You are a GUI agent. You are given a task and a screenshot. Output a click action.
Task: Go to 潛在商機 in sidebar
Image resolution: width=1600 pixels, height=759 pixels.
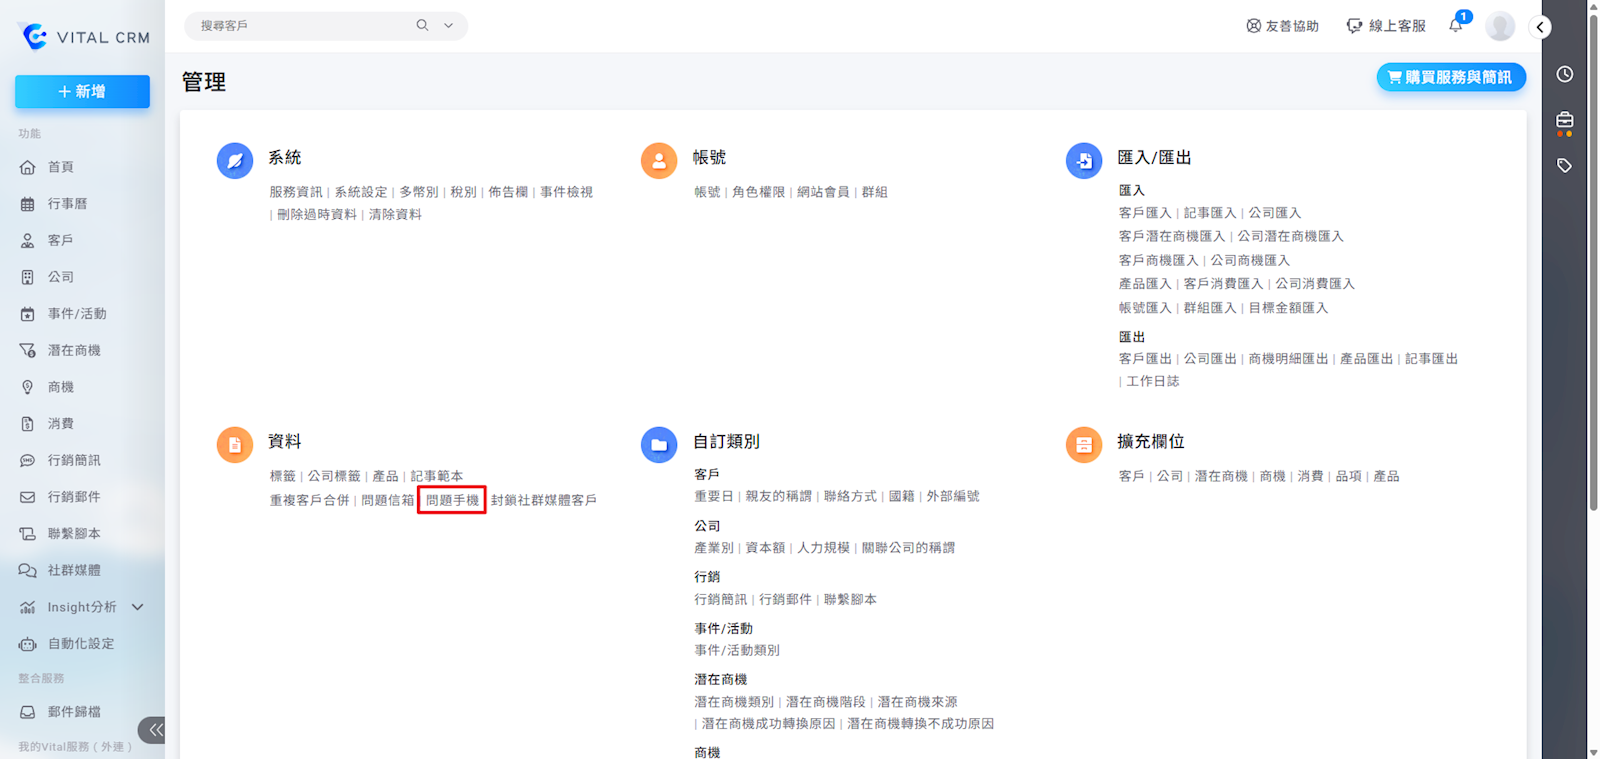coord(74,350)
